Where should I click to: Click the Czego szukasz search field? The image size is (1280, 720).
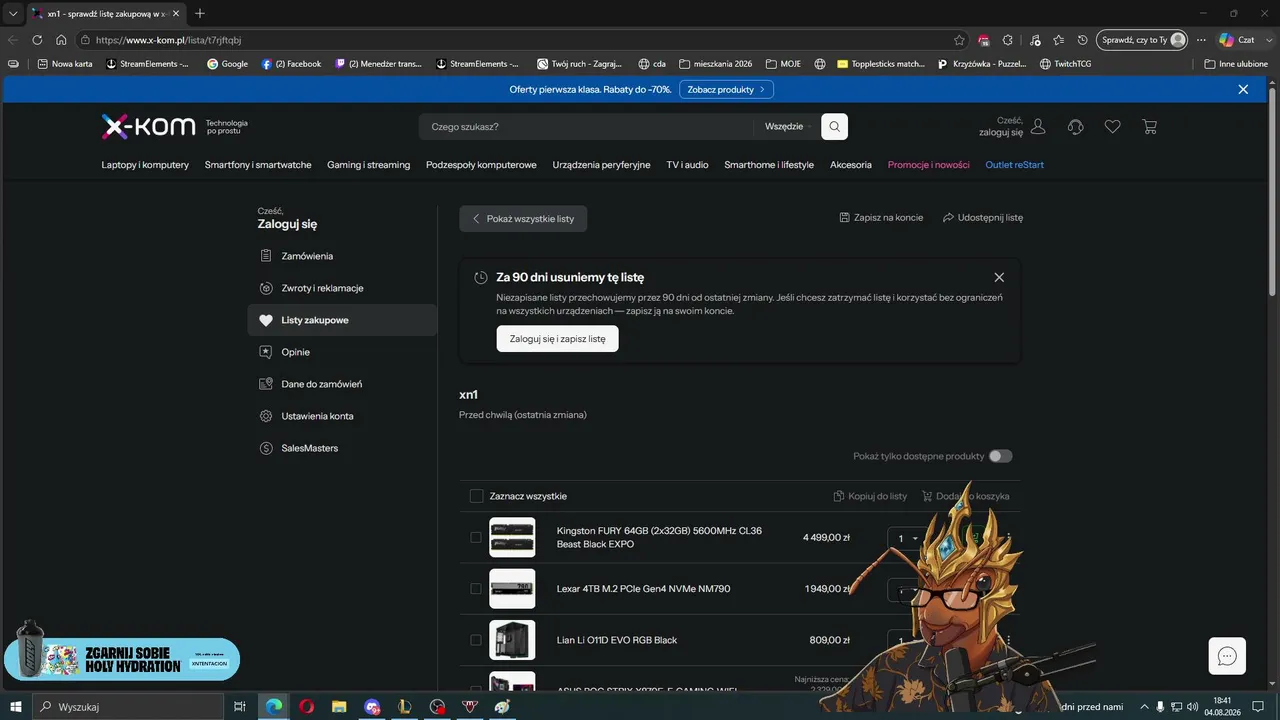(x=586, y=127)
